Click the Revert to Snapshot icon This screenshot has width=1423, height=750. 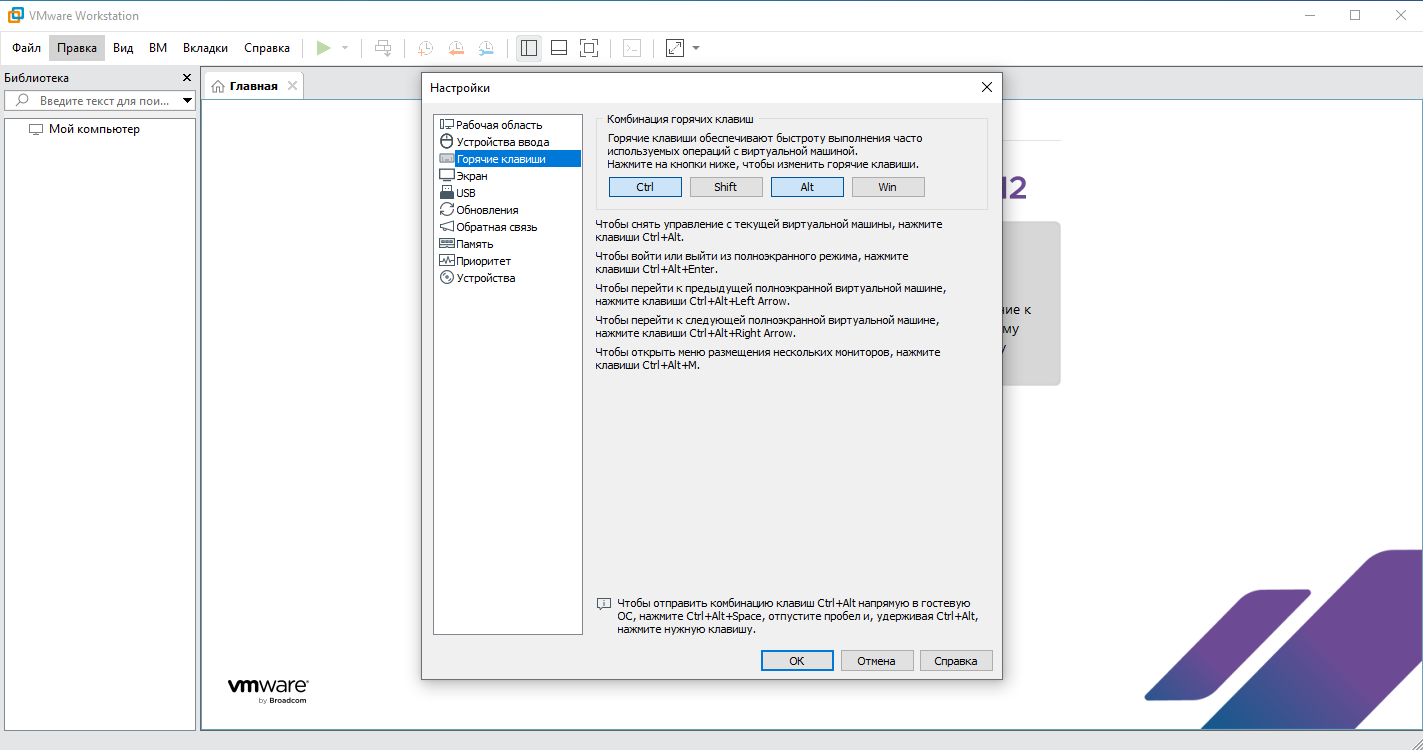(455, 48)
